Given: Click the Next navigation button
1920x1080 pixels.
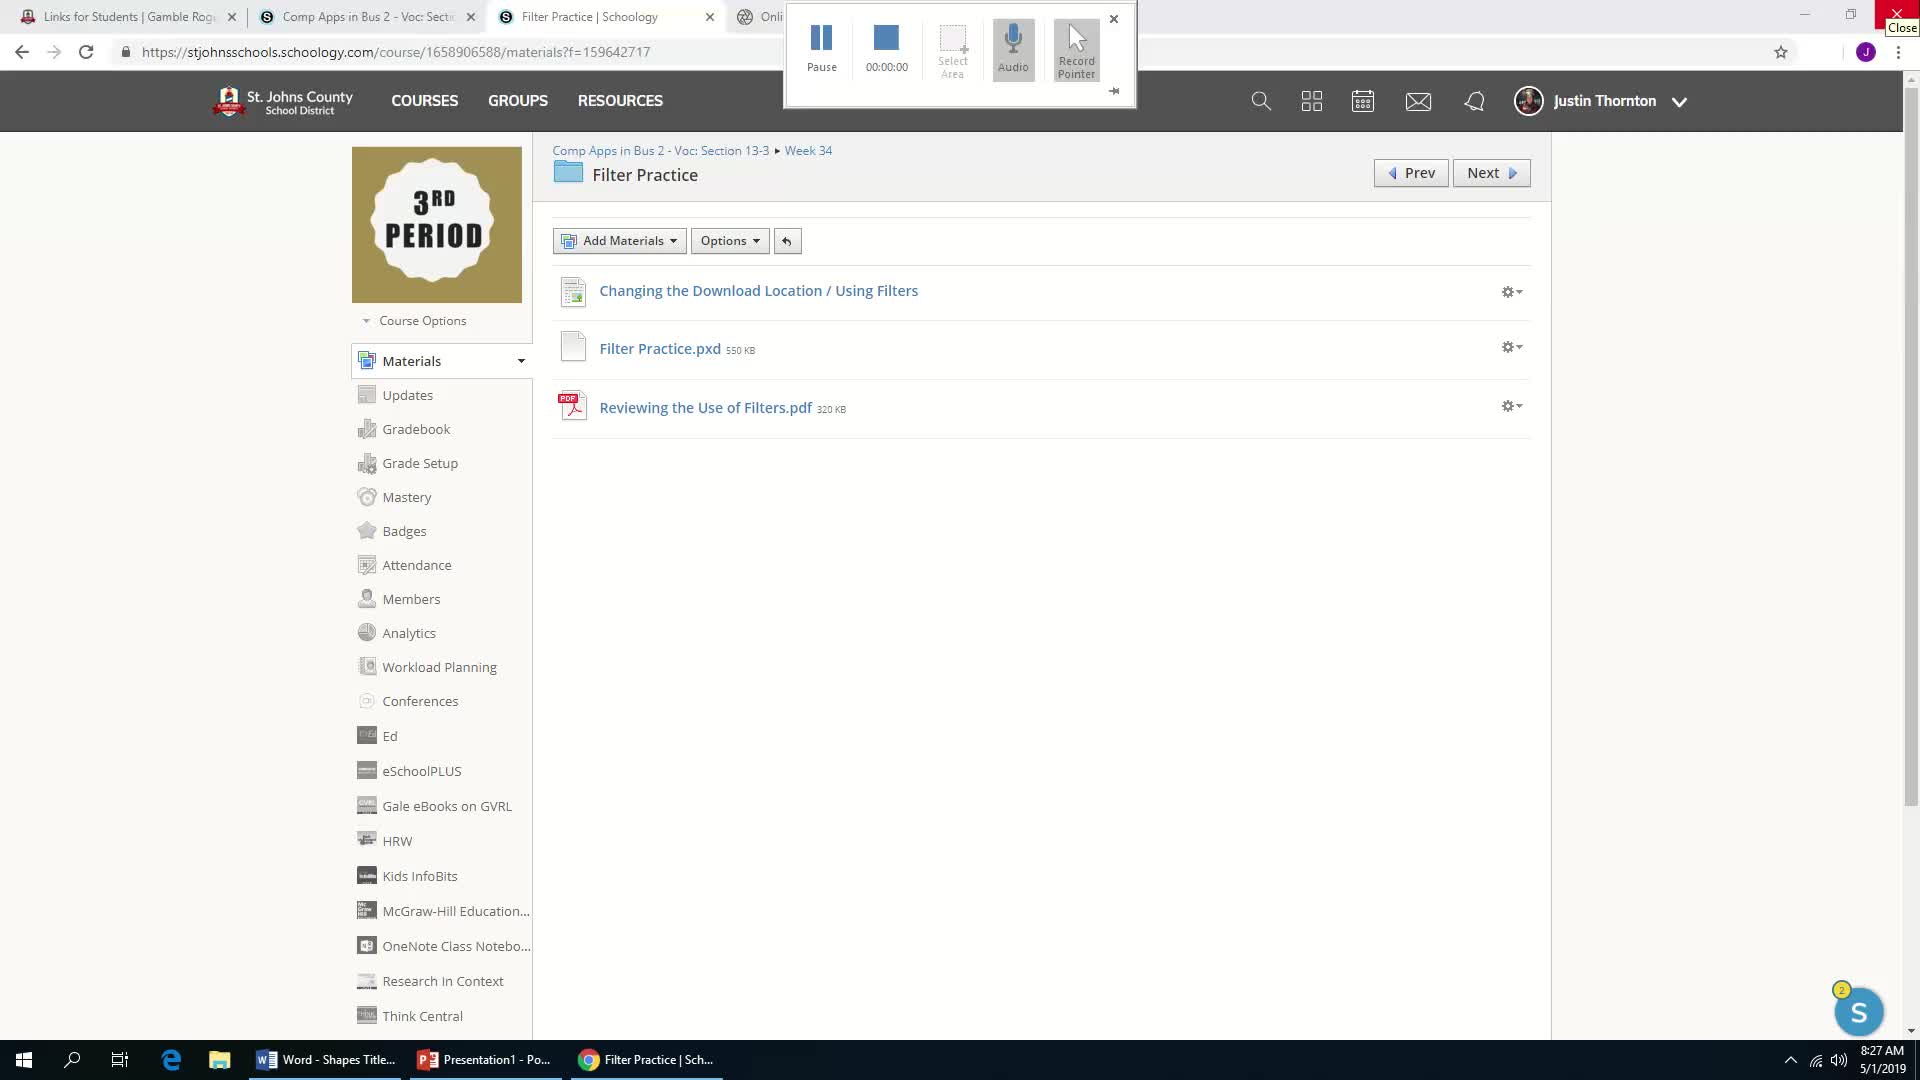Looking at the screenshot, I should [1491, 173].
